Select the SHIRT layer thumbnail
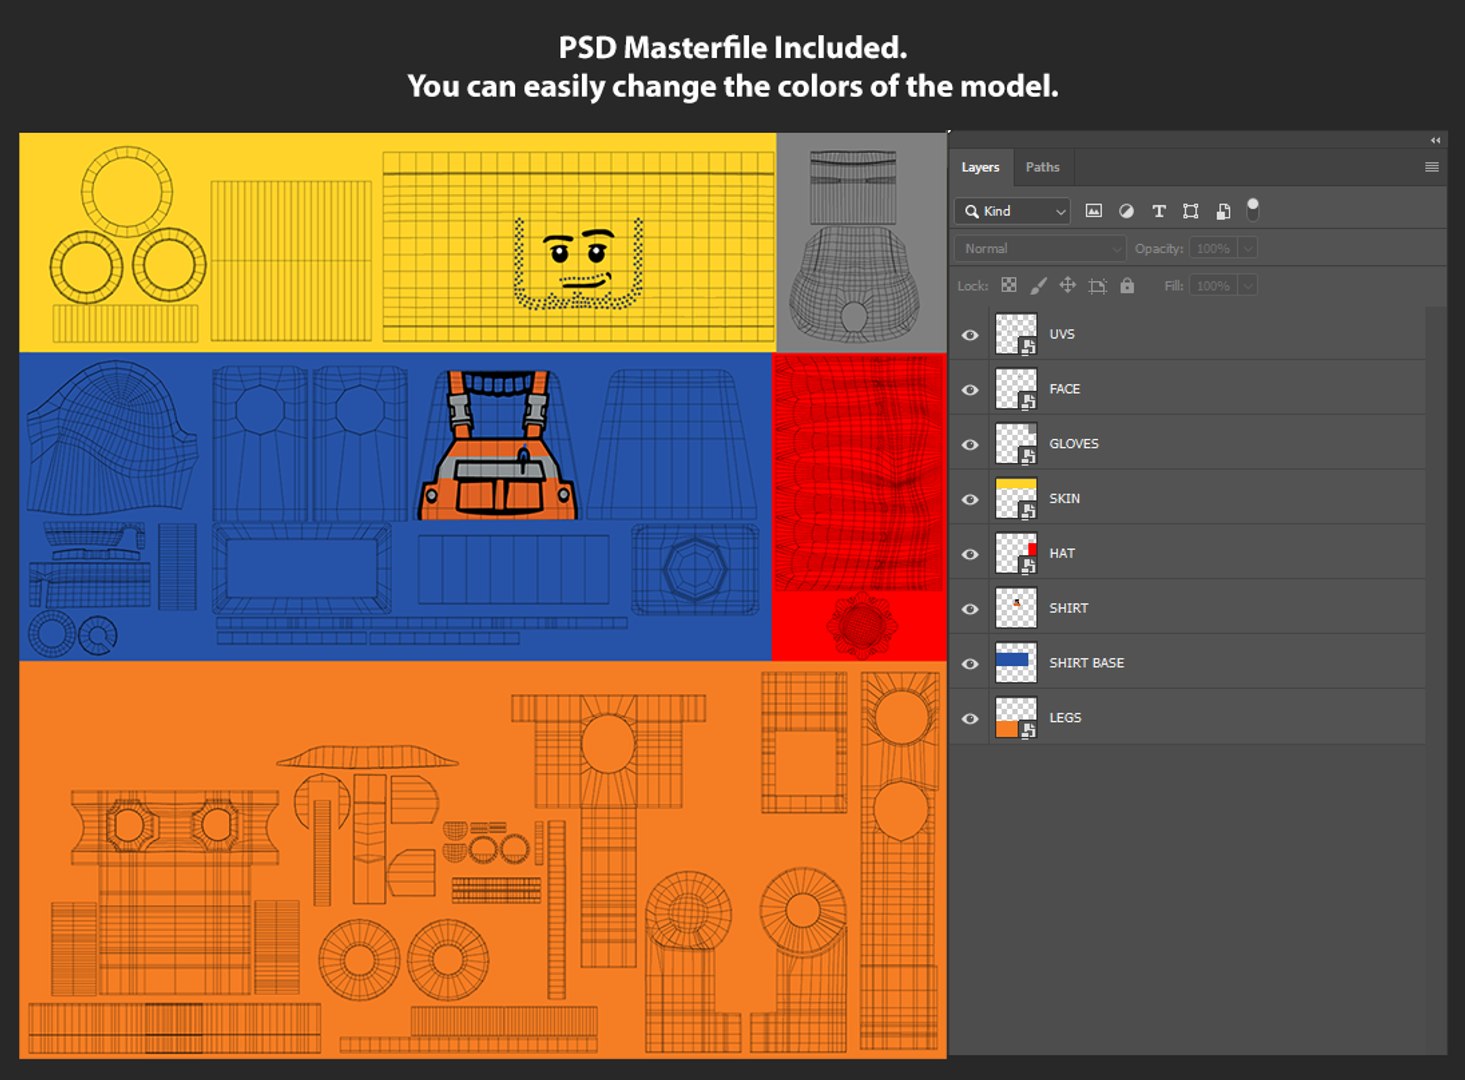This screenshot has height=1080, width=1465. (x=1016, y=608)
